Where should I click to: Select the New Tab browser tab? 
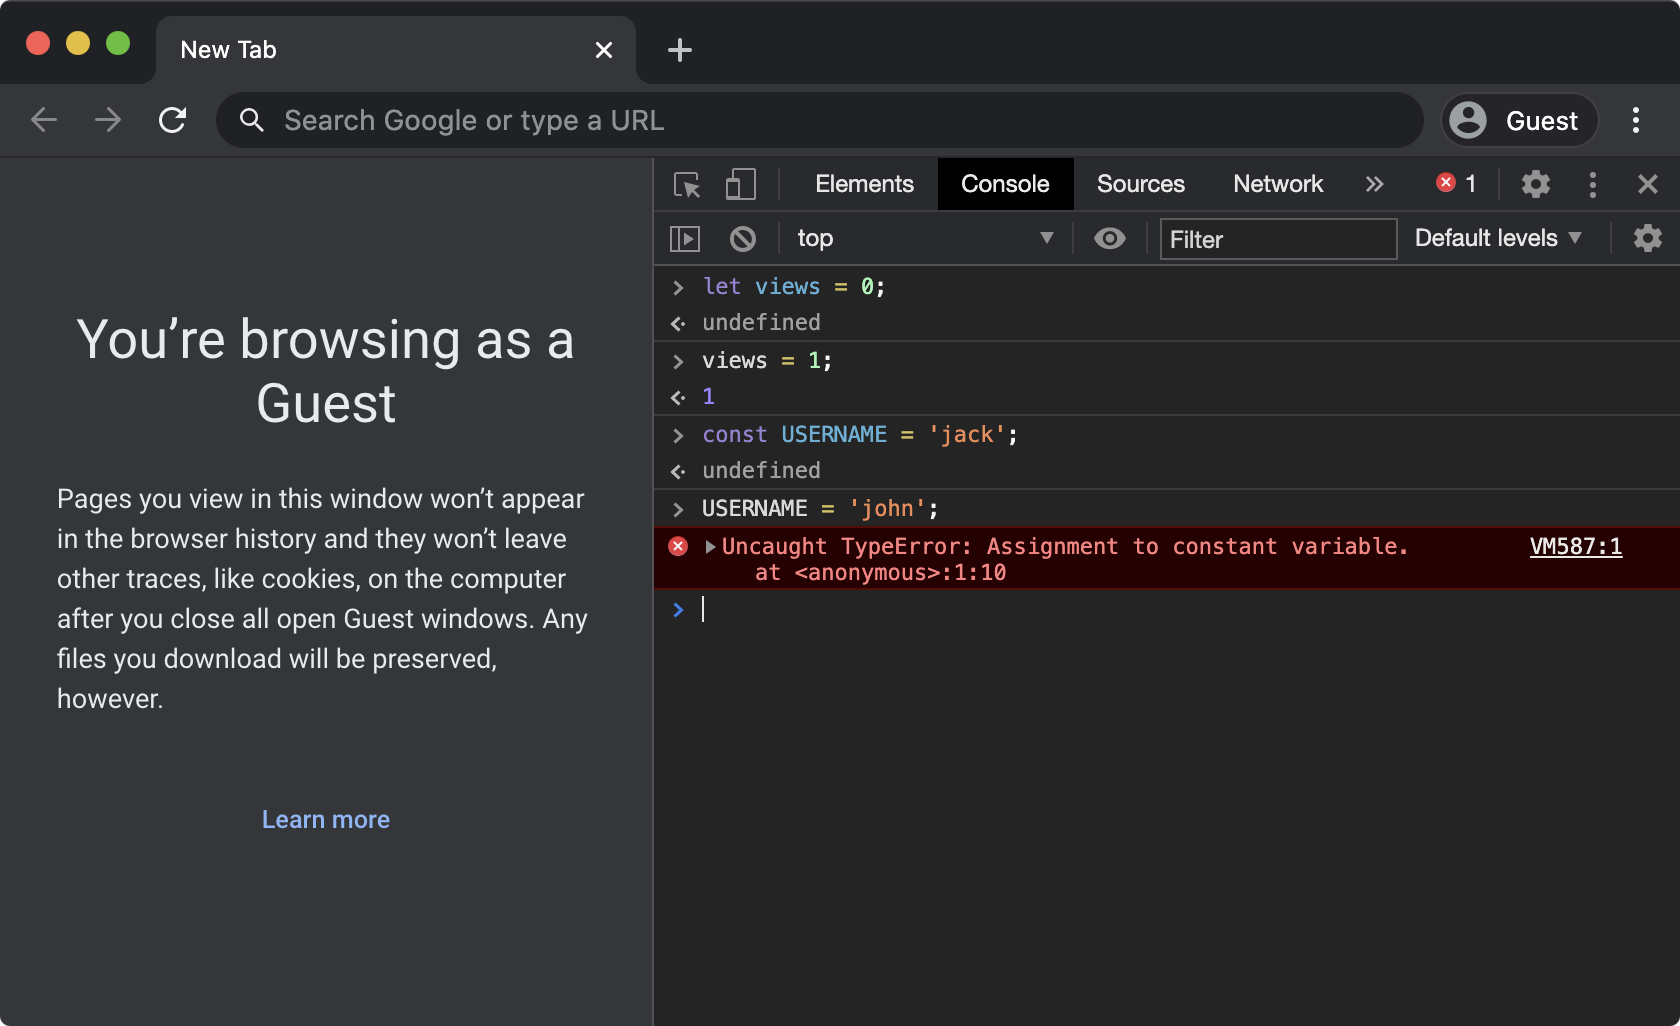396,50
